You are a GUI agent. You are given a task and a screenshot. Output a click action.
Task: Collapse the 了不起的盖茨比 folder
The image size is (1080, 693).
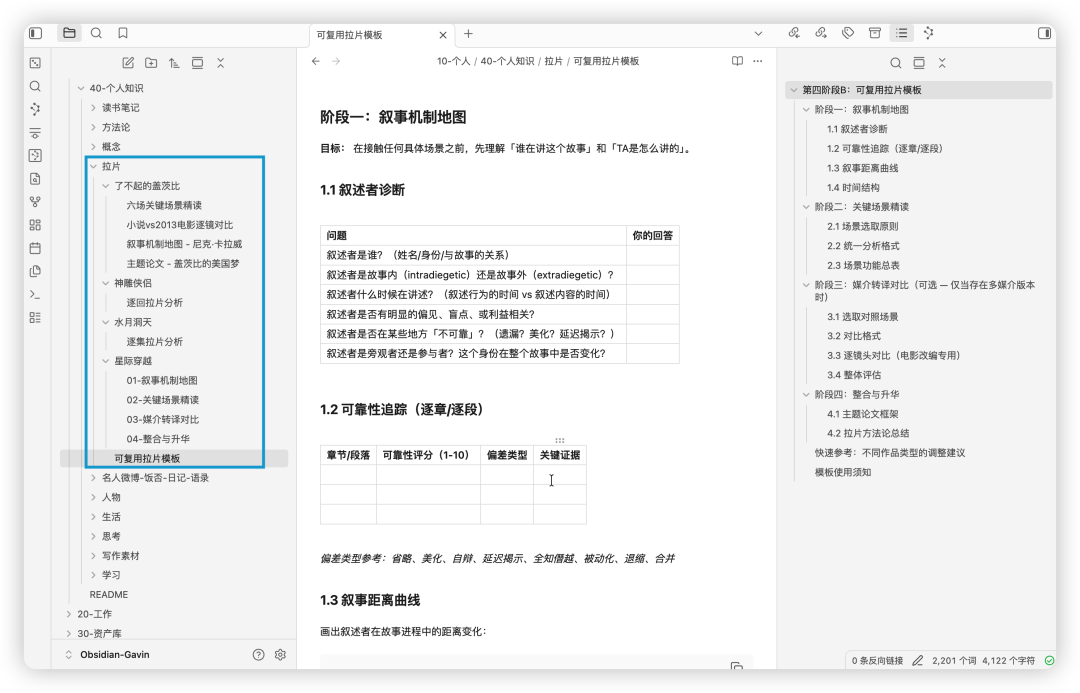106,185
